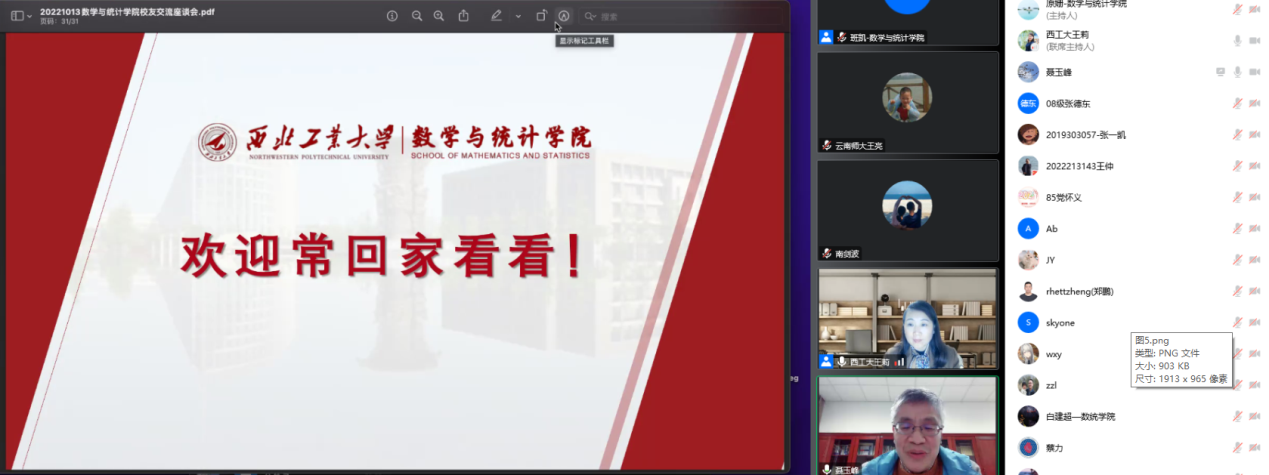Screen dimensions: 1269x475
Task: Select participant 白建超—数统学院
Action: (x=1137, y=416)
